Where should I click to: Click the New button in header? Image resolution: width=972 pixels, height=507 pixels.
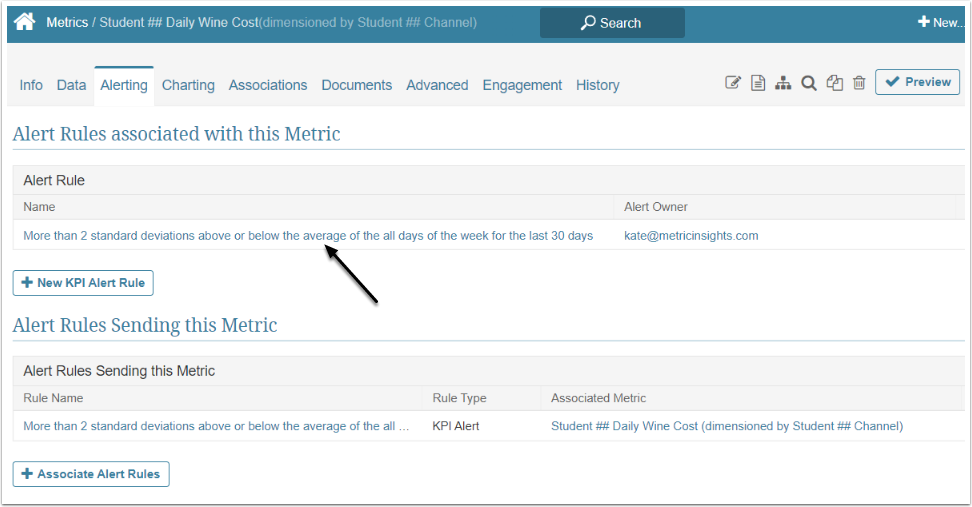click(940, 22)
